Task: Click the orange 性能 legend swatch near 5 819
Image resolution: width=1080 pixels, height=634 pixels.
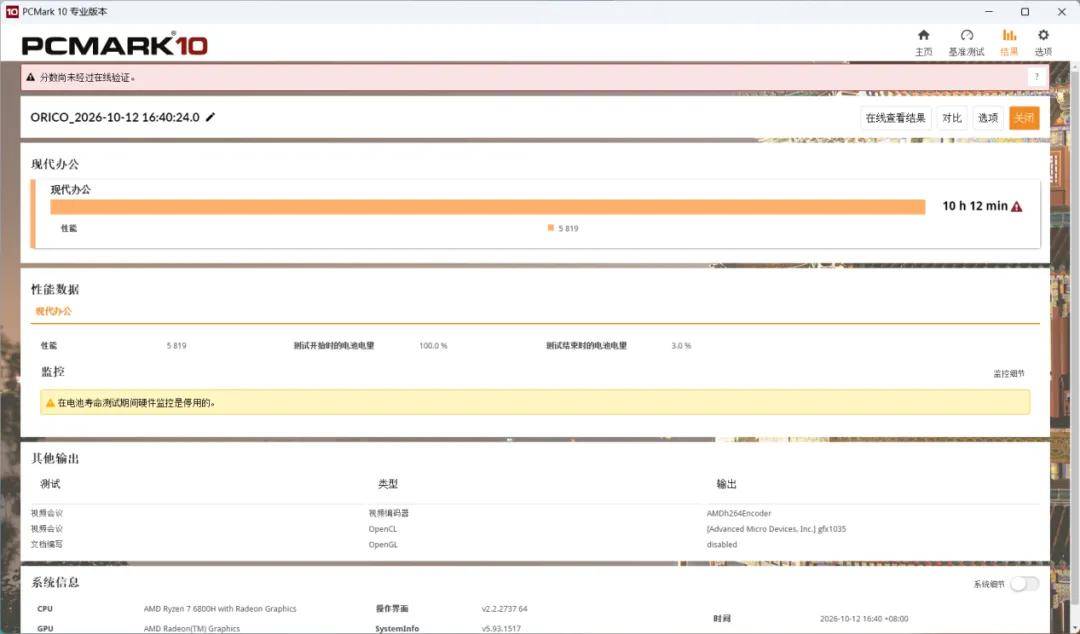Action: pyautogui.click(x=550, y=227)
